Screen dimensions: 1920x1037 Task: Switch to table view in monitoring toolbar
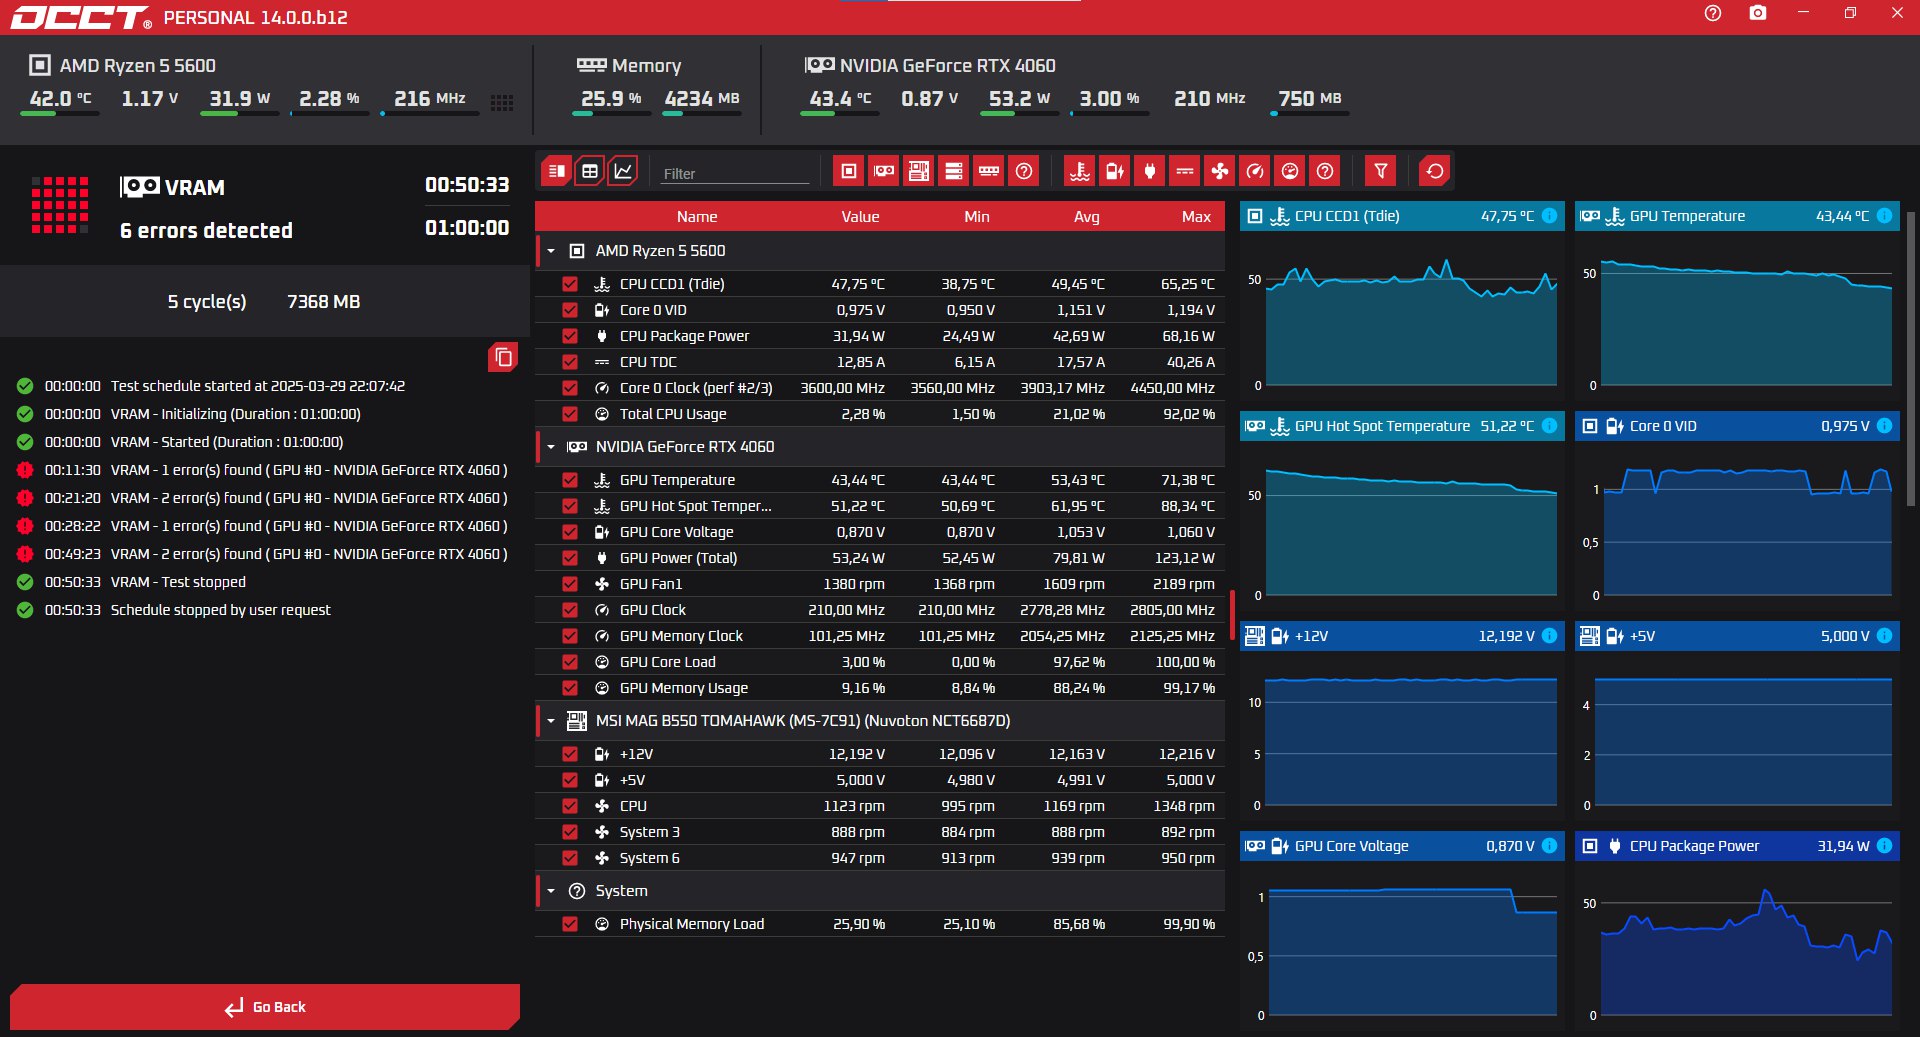tap(590, 171)
